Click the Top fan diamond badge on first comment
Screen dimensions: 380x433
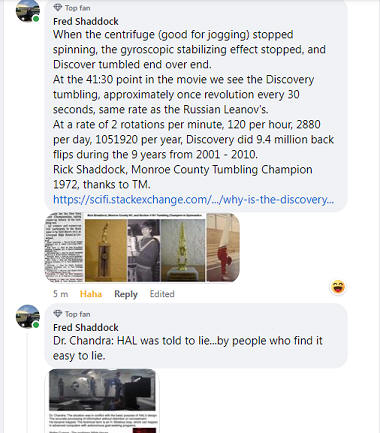(x=58, y=7)
